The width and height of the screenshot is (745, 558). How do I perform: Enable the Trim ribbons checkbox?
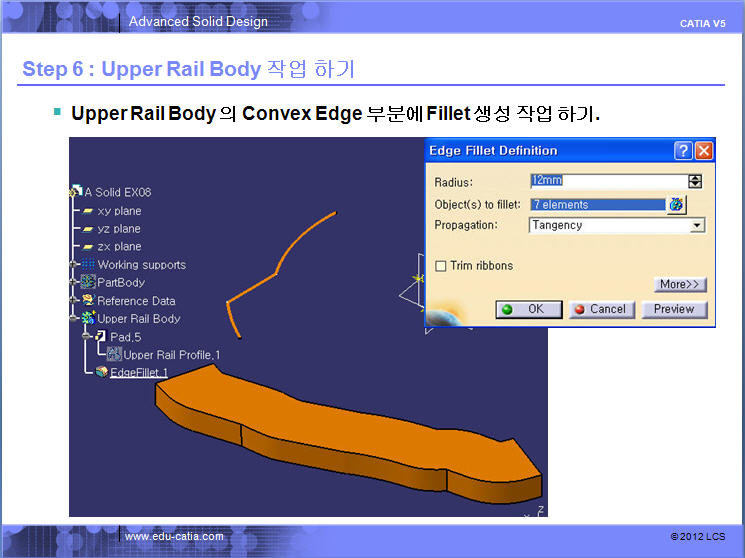441,266
